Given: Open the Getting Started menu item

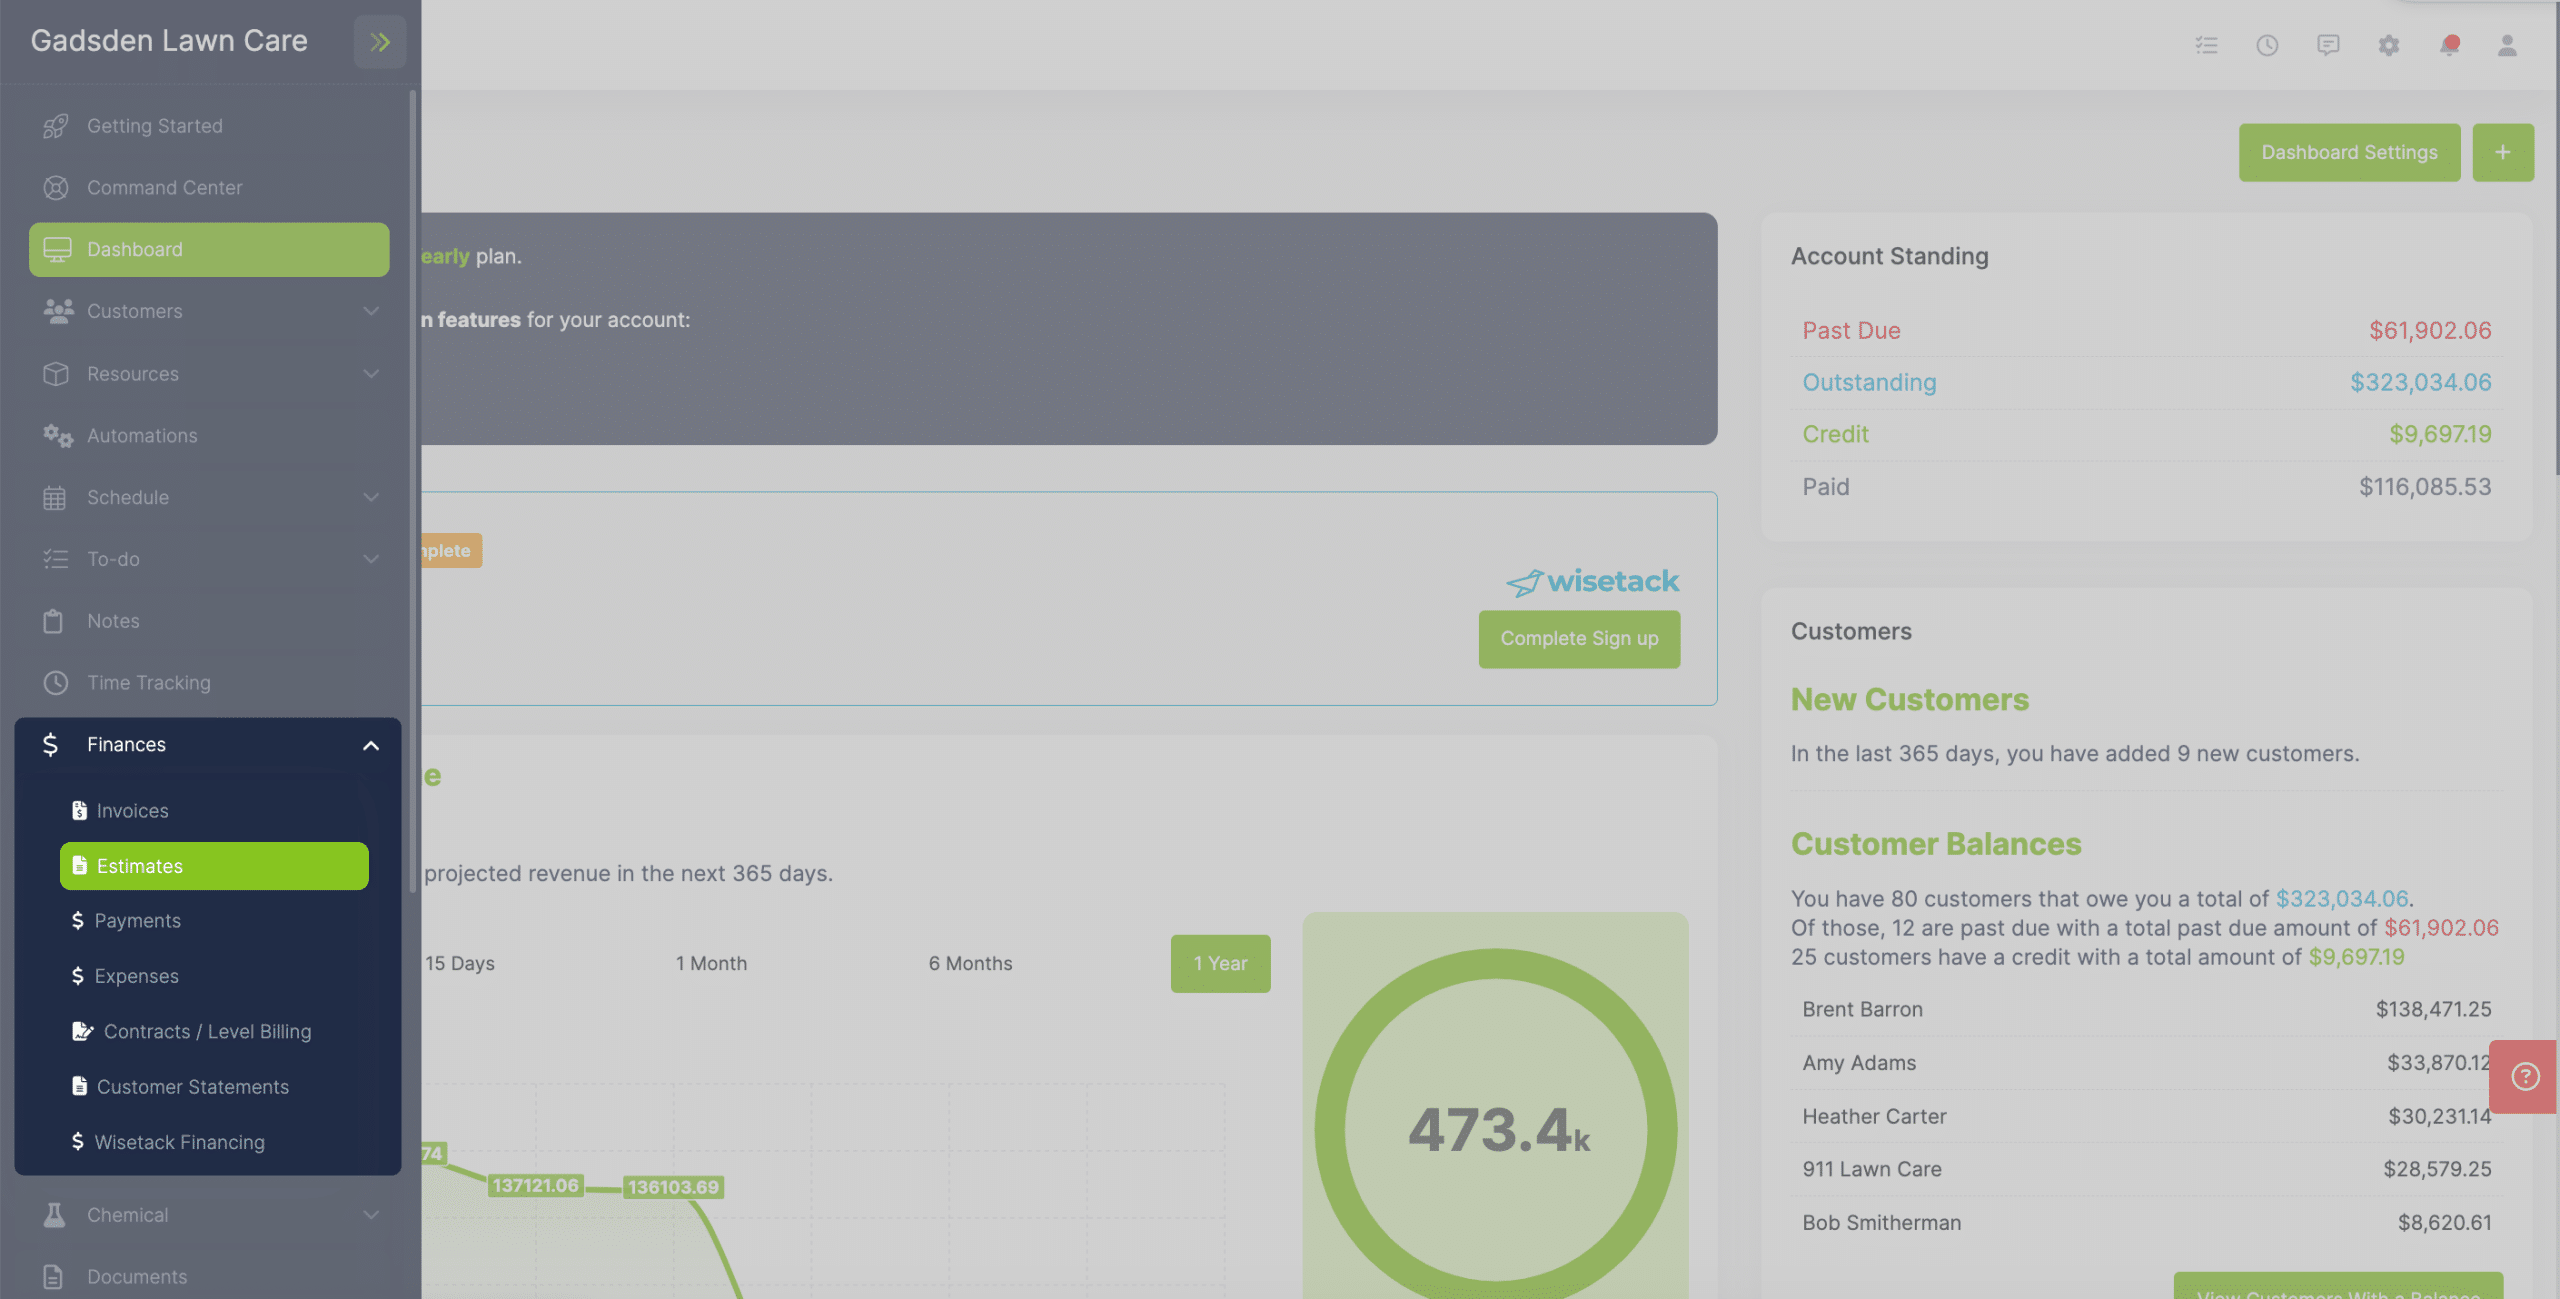Looking at the screenshot, I should [x=209, y=126].
